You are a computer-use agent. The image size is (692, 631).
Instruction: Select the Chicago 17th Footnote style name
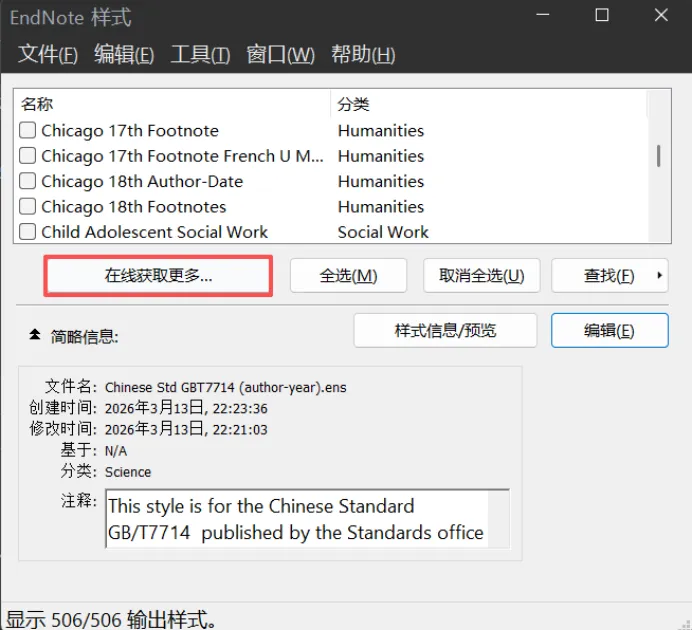coord(130,131)
